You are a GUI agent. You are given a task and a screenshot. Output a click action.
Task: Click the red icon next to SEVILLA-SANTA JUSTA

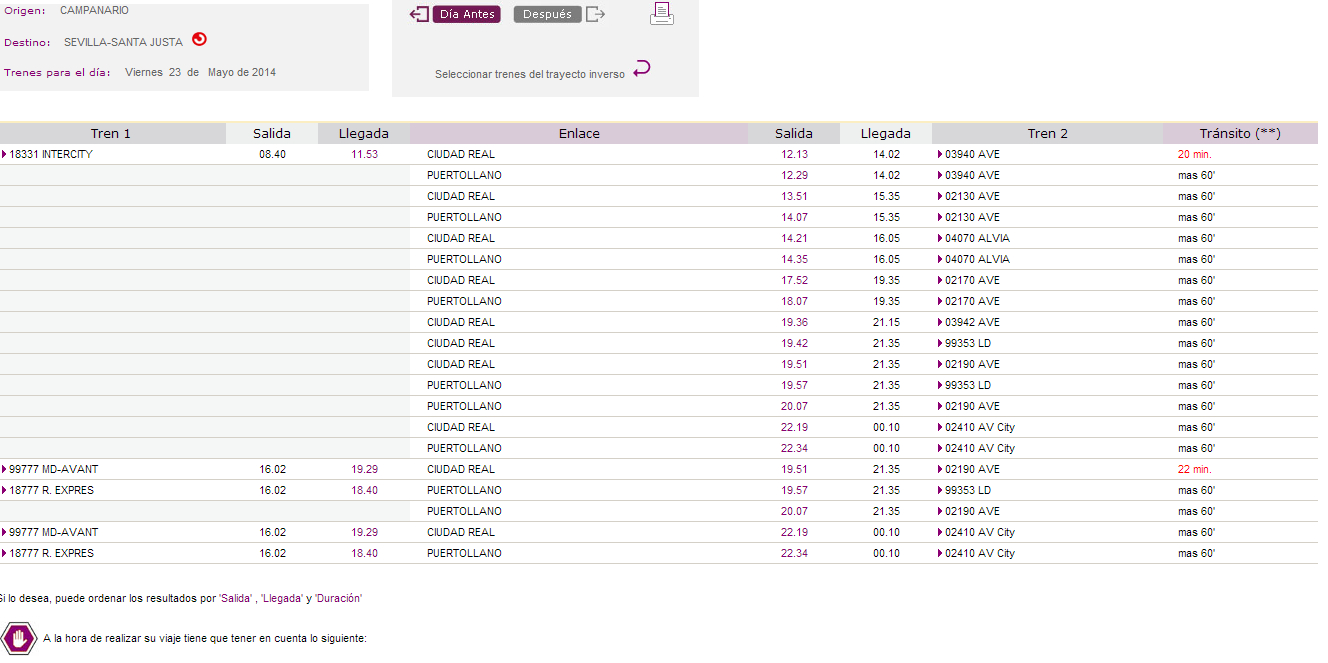(x=199, y=40)
